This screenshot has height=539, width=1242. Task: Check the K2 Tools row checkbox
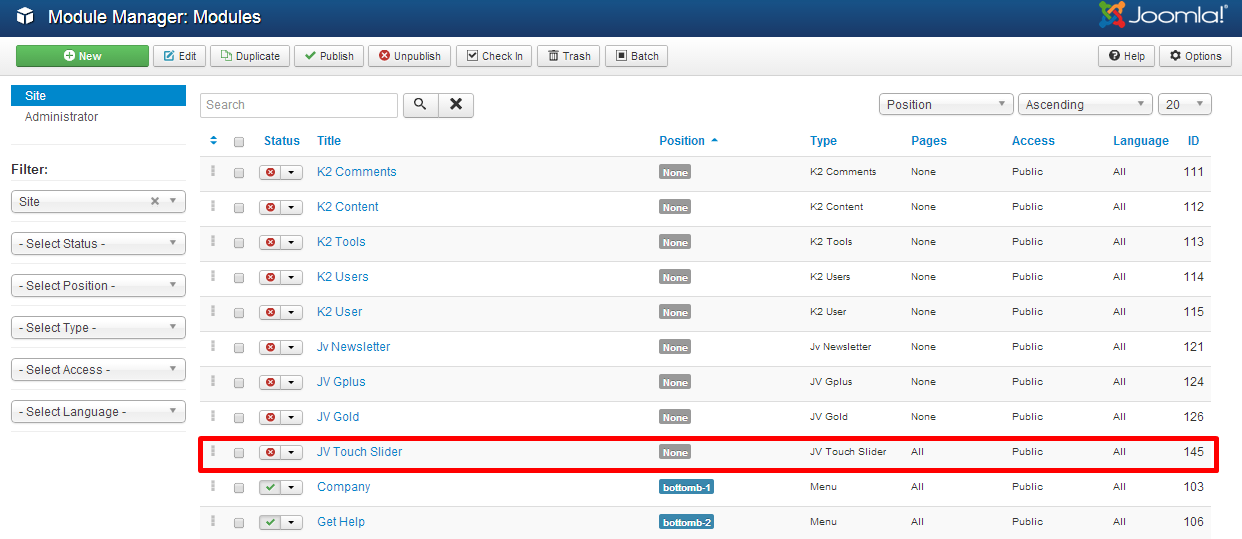coord(239,243)
